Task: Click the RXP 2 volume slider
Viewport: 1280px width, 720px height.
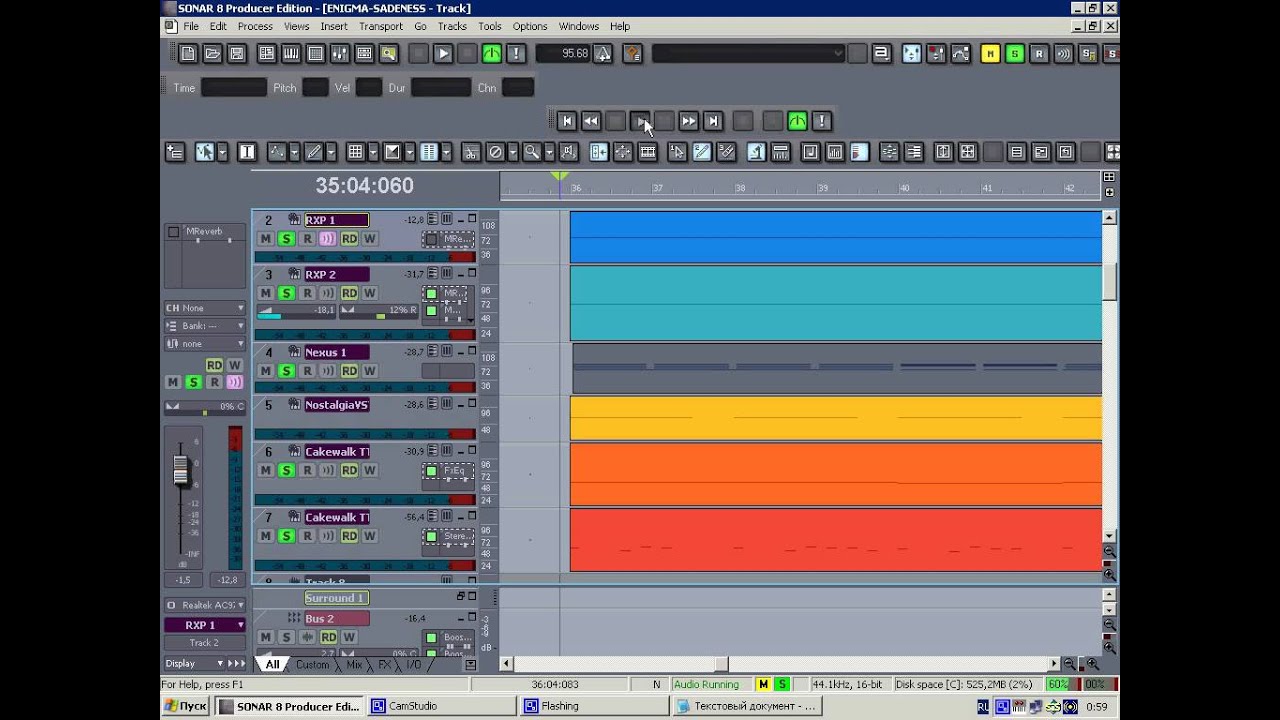Action: point(297,311)
